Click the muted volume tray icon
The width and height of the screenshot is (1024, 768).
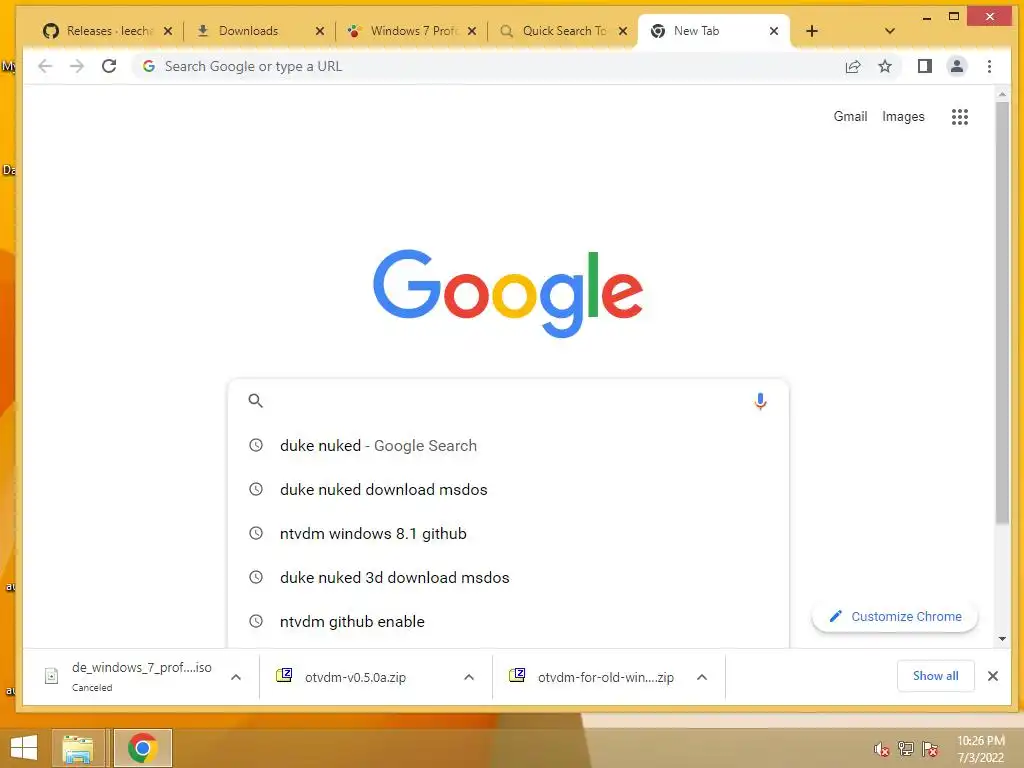coord(882,749)
